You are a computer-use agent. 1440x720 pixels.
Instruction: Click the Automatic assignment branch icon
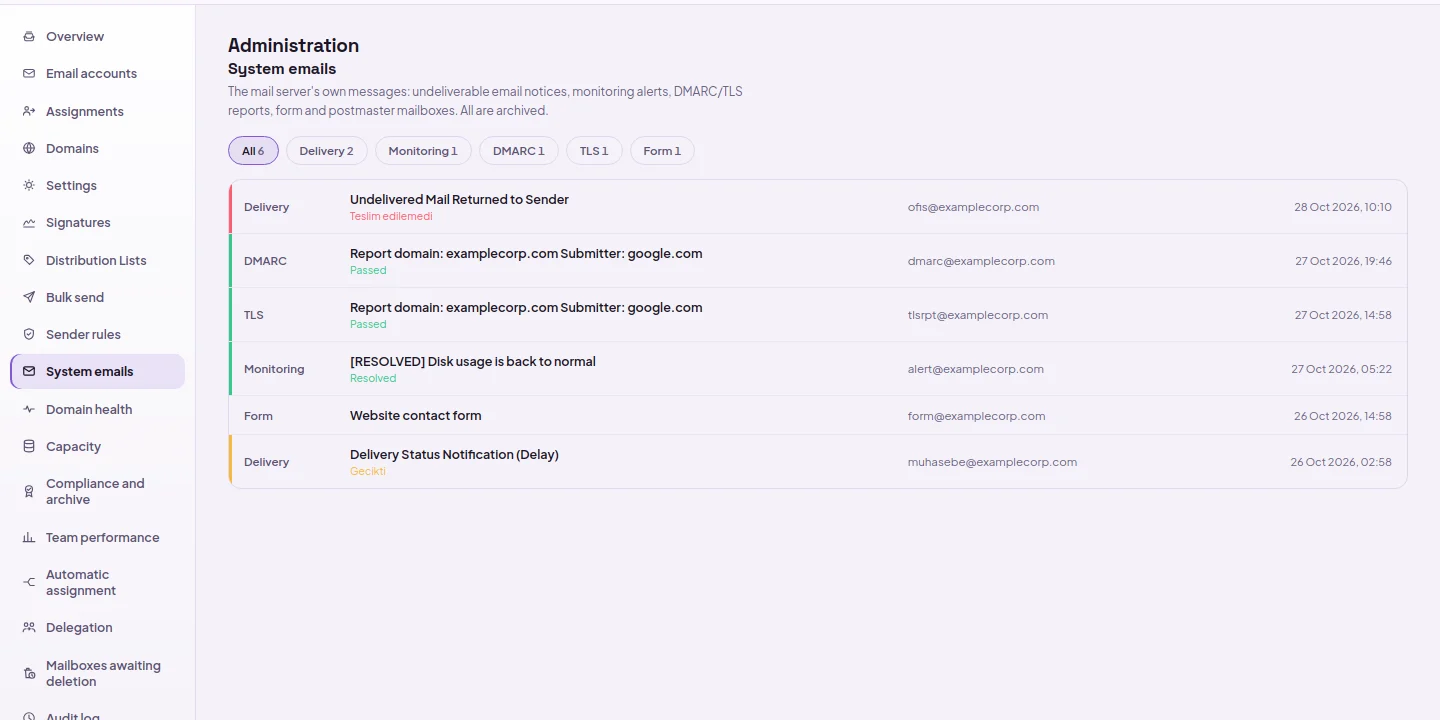click(29, 583)
